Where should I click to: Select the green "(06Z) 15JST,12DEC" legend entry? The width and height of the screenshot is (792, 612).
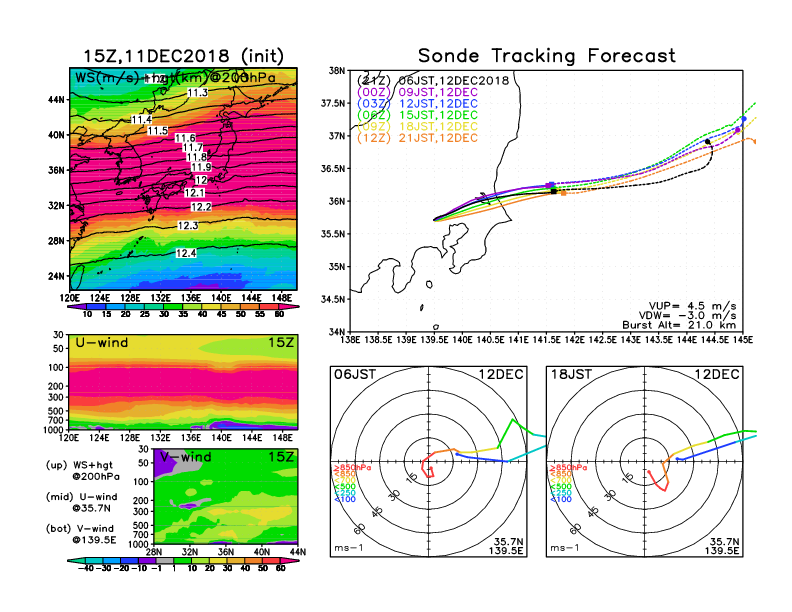417,115
